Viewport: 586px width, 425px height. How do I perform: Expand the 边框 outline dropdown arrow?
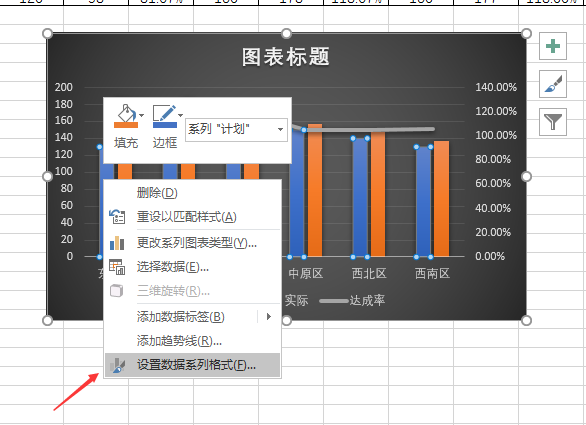(x=181, y=116)
